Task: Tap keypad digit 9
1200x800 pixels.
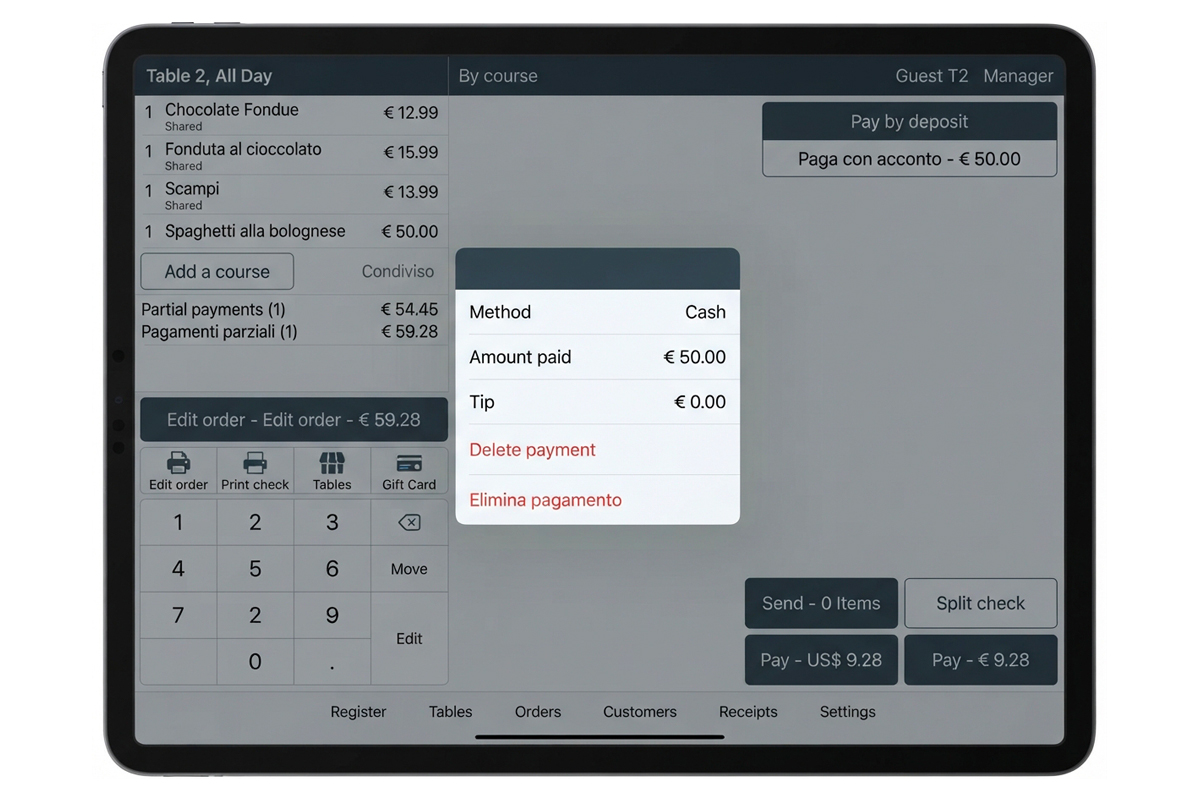Action: [332, 616]
